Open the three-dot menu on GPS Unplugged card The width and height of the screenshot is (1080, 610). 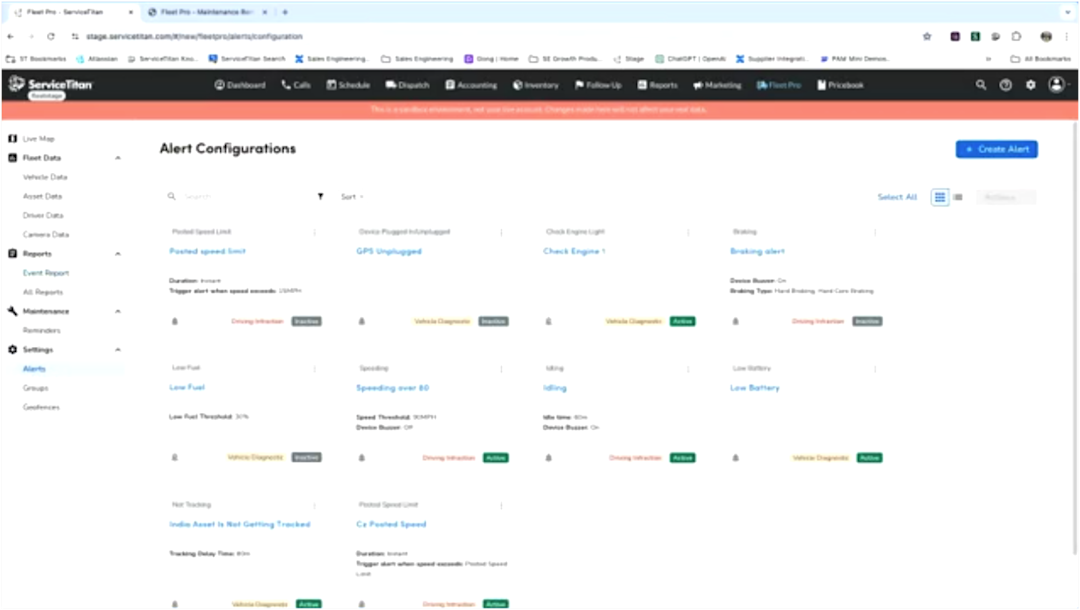tap(501, 232)
